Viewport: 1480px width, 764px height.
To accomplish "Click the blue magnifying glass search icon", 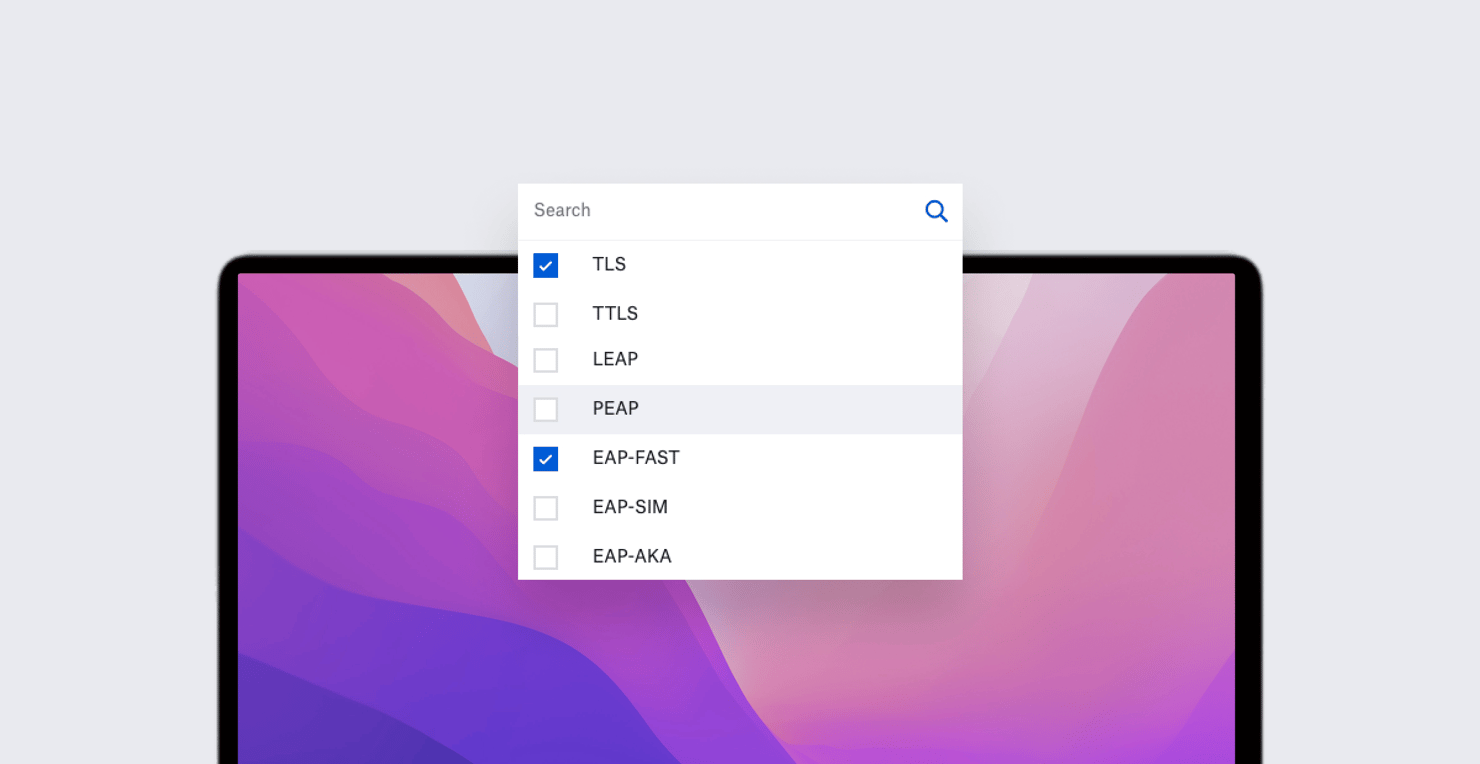I will [x=936, y=211].
